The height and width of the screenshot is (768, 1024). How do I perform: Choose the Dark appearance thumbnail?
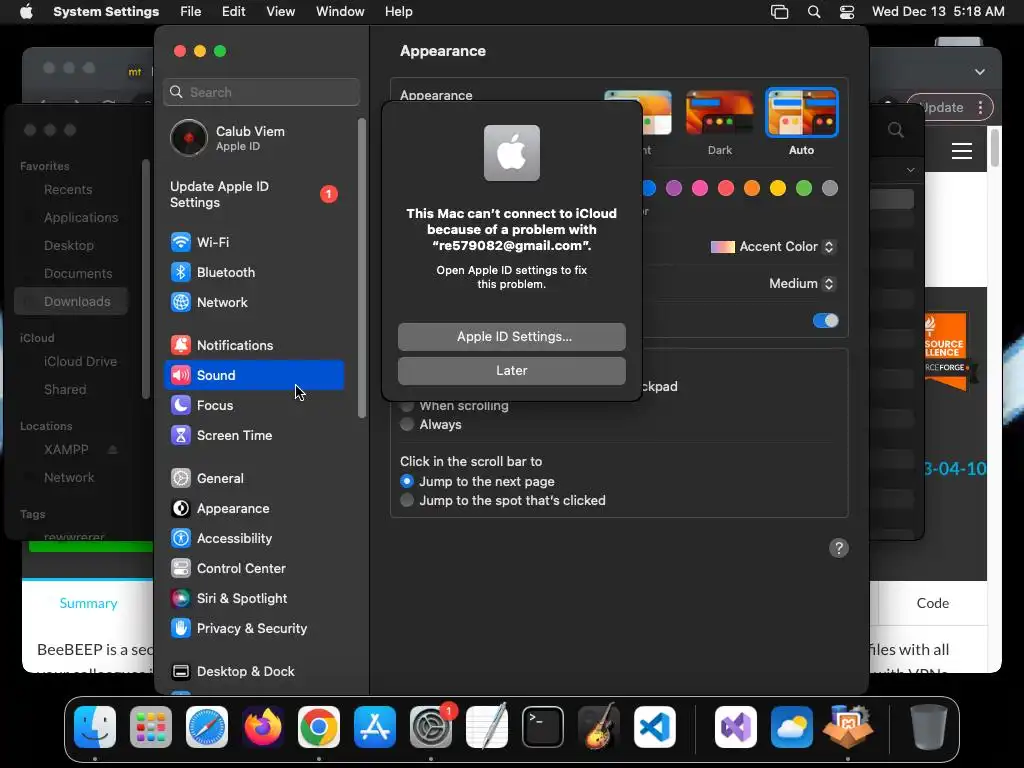click(x=719, y=113)
